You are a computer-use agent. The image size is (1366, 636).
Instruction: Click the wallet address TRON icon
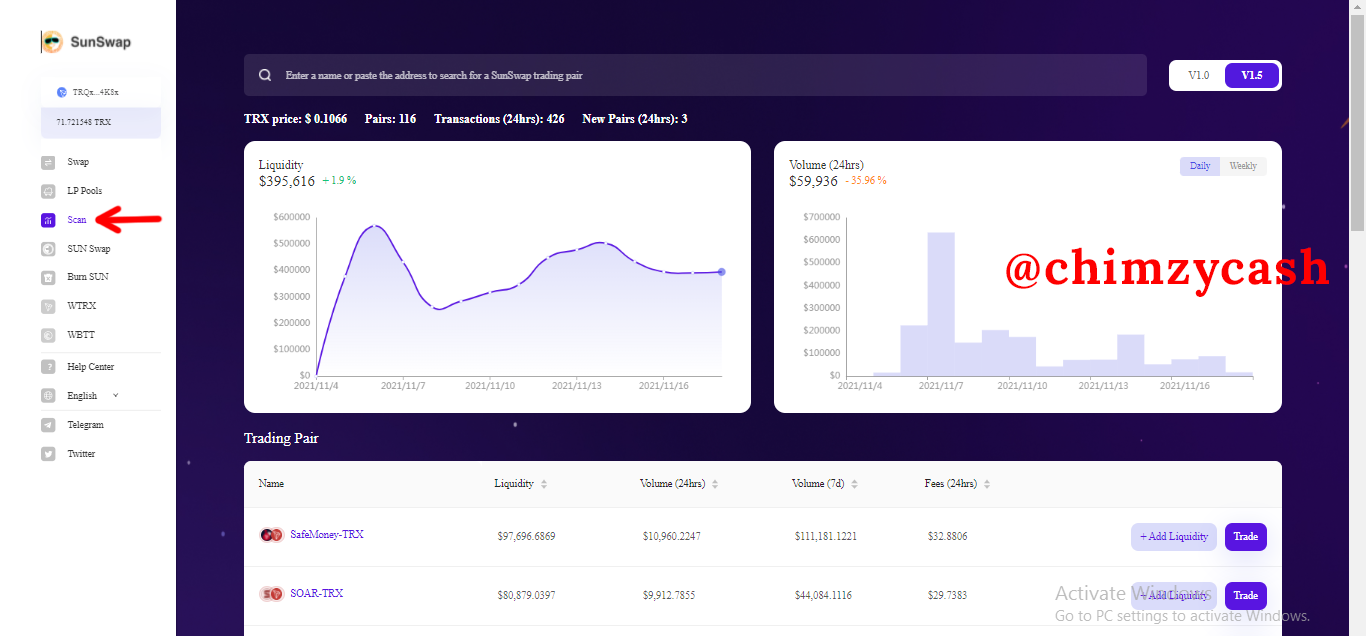62,92
